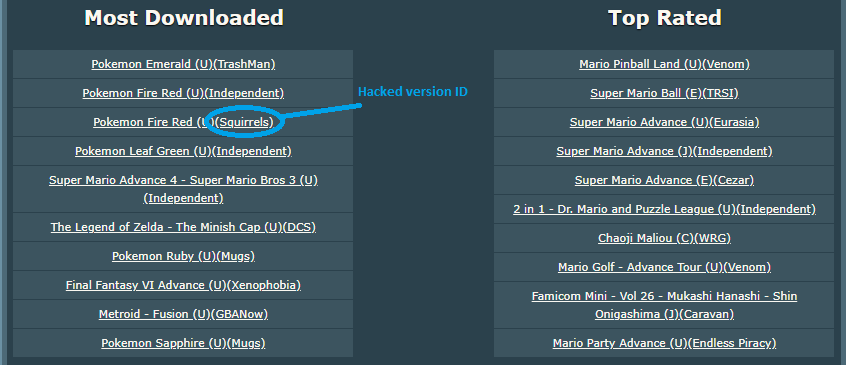Choose Super Mario Advance (E)(Cezar)

(665, 181)
